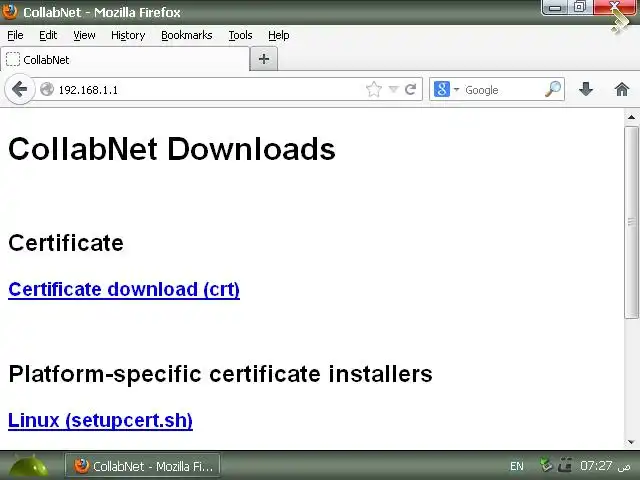Close the Firefox window

click(x=615, y=7)
